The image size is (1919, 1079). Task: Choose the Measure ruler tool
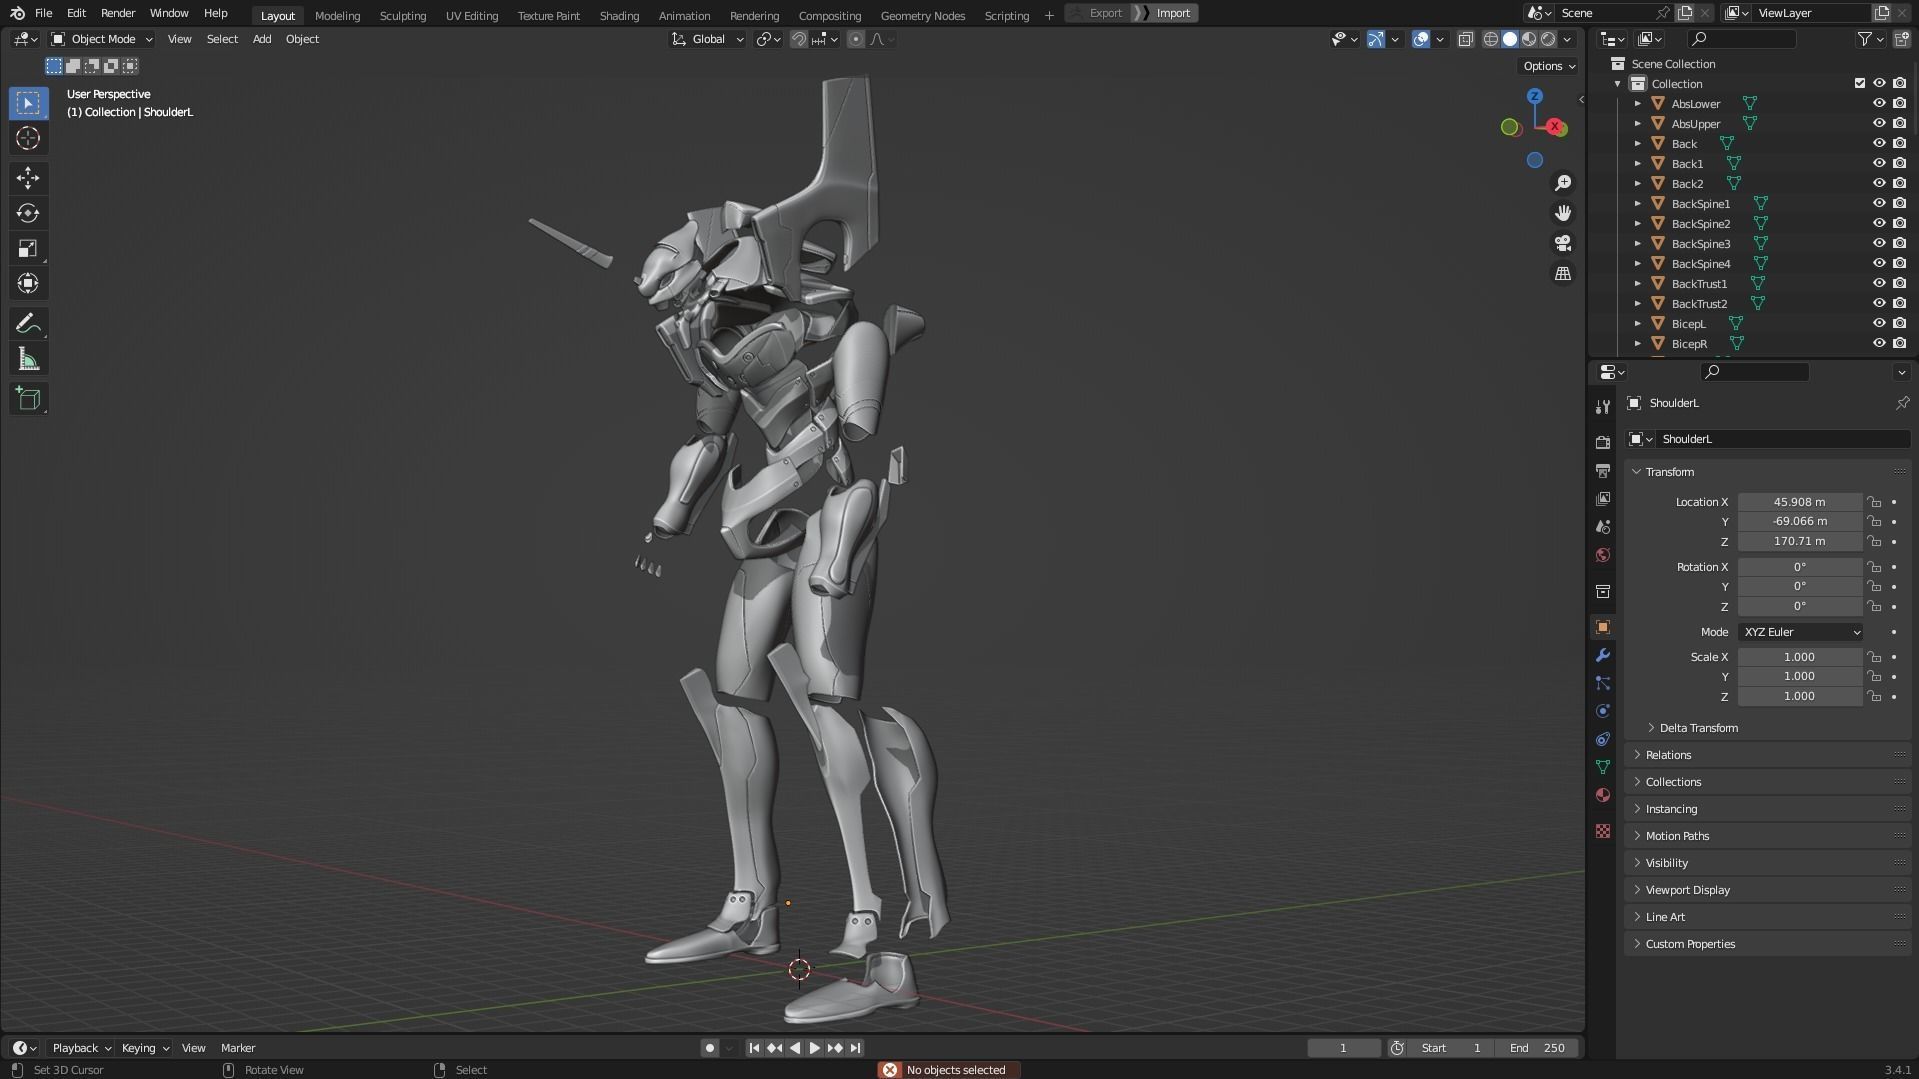(28, 359)
